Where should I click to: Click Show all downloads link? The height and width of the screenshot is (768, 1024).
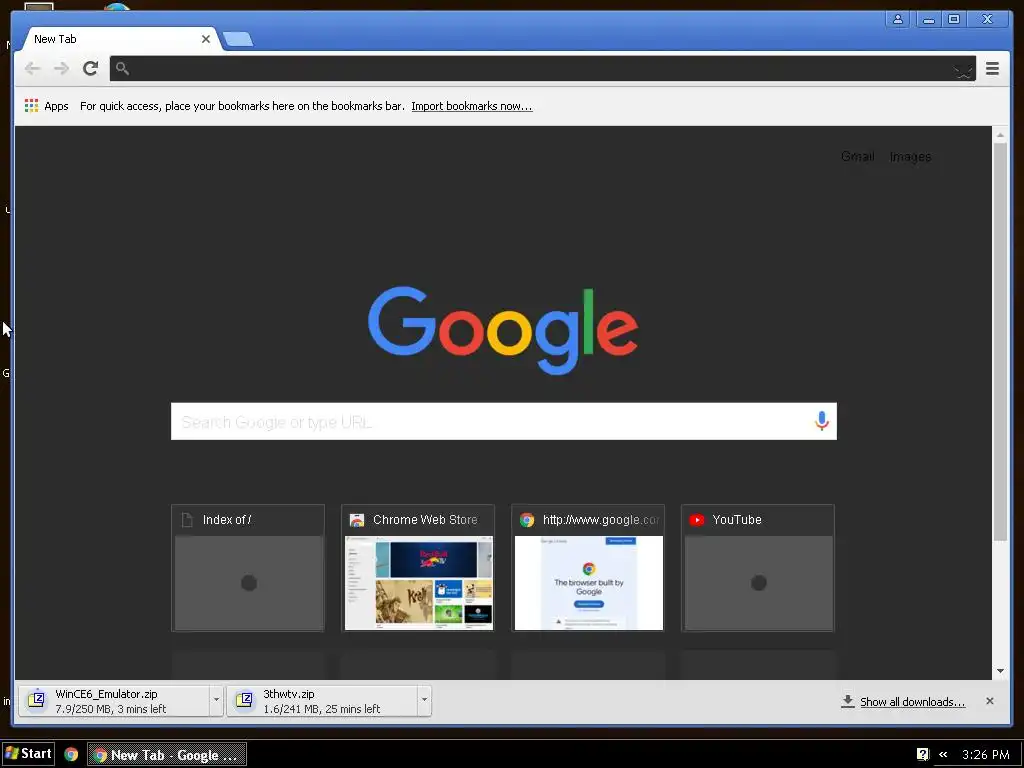pos(912,701)
